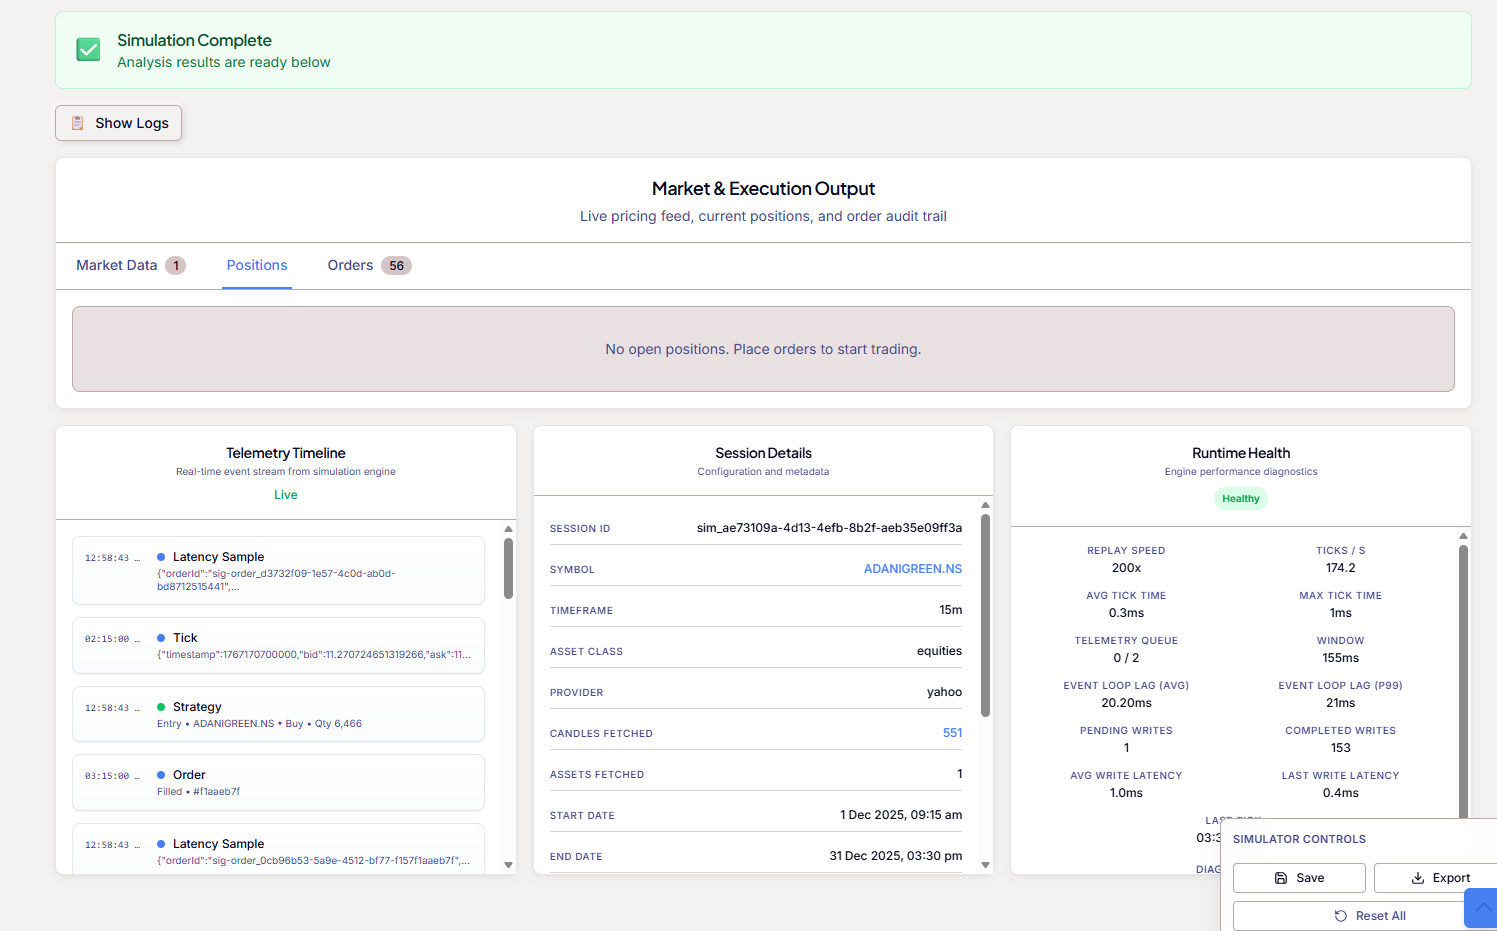The image size is (1497, 931).
Task: Open the ADANIGREEN.NS symbol link
Action: [912, 569]
